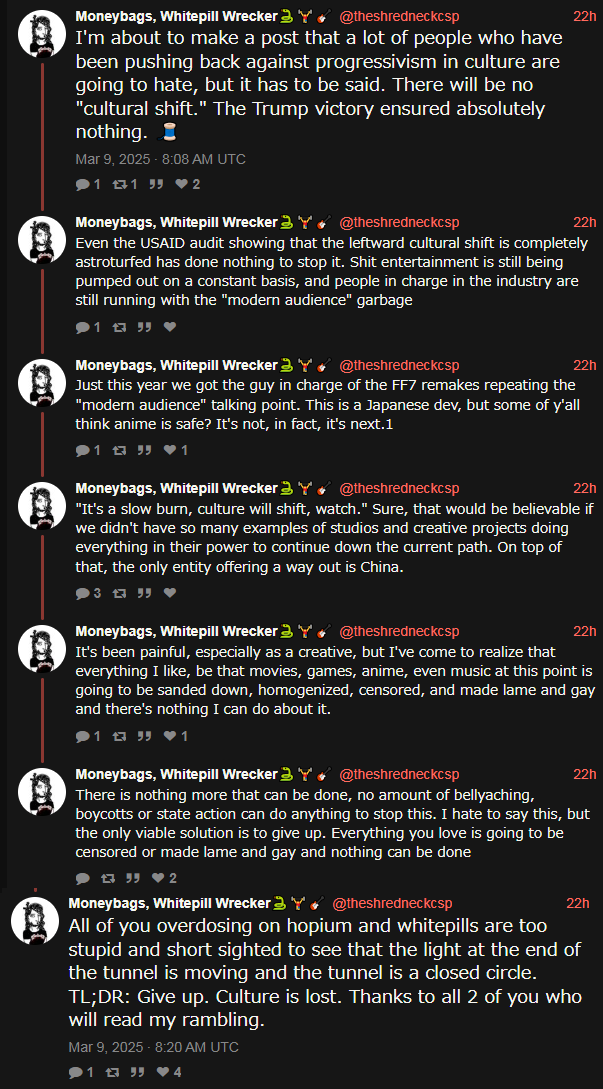
Task: Open display name link on the USAID audit post
Action: [x=176, y=222]
